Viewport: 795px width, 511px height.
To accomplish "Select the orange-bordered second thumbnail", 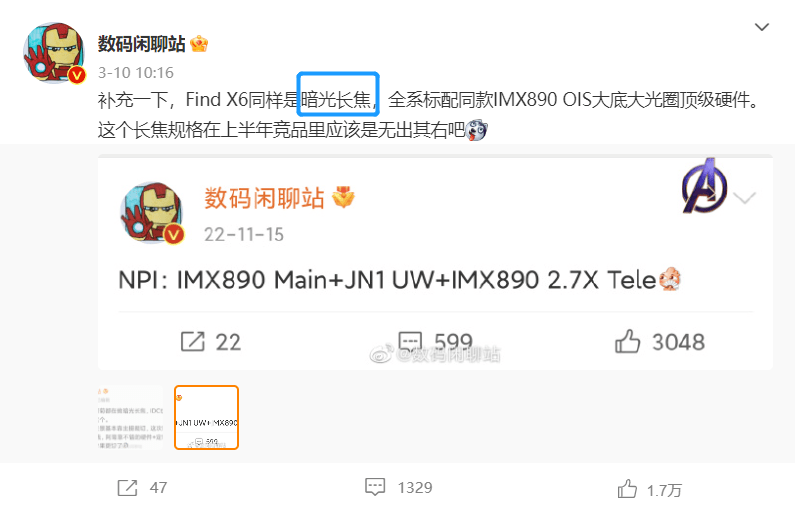I will tap(206, 418).
